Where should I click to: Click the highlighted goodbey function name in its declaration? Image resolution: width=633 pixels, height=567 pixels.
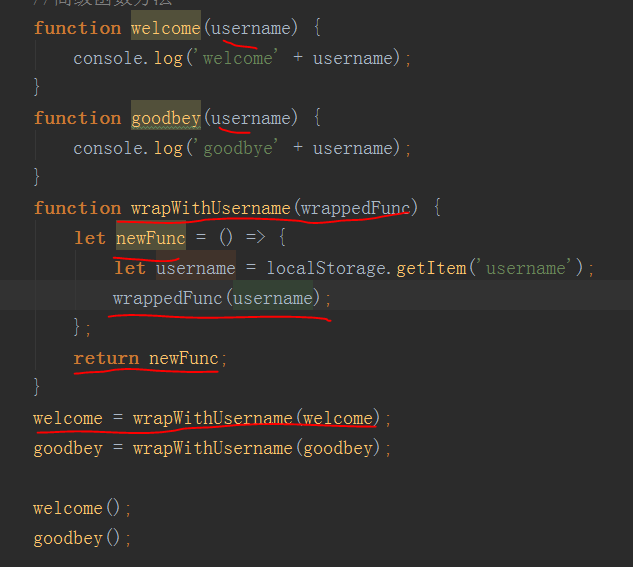(x=165, y=118)
